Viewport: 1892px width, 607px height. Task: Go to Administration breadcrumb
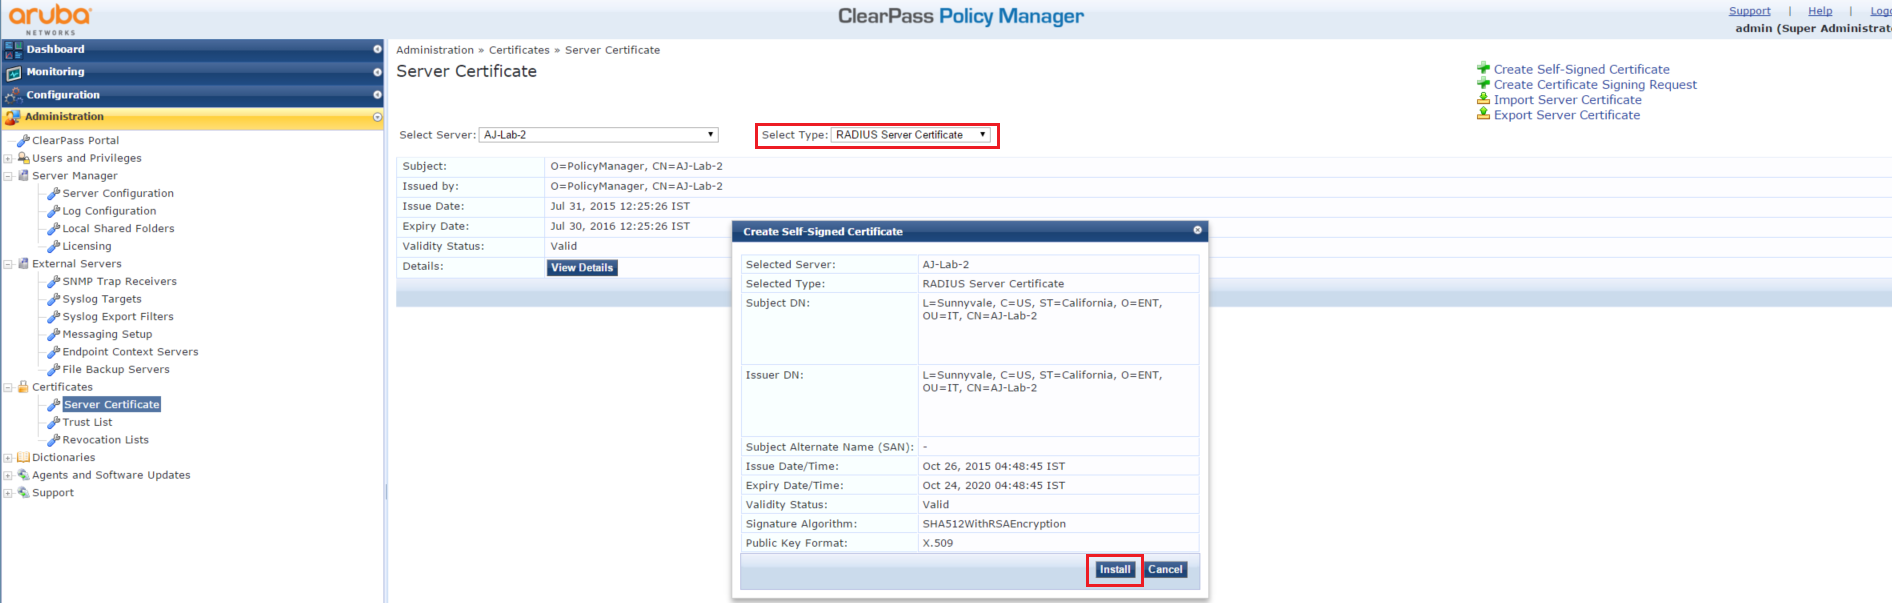coord(435,50)
